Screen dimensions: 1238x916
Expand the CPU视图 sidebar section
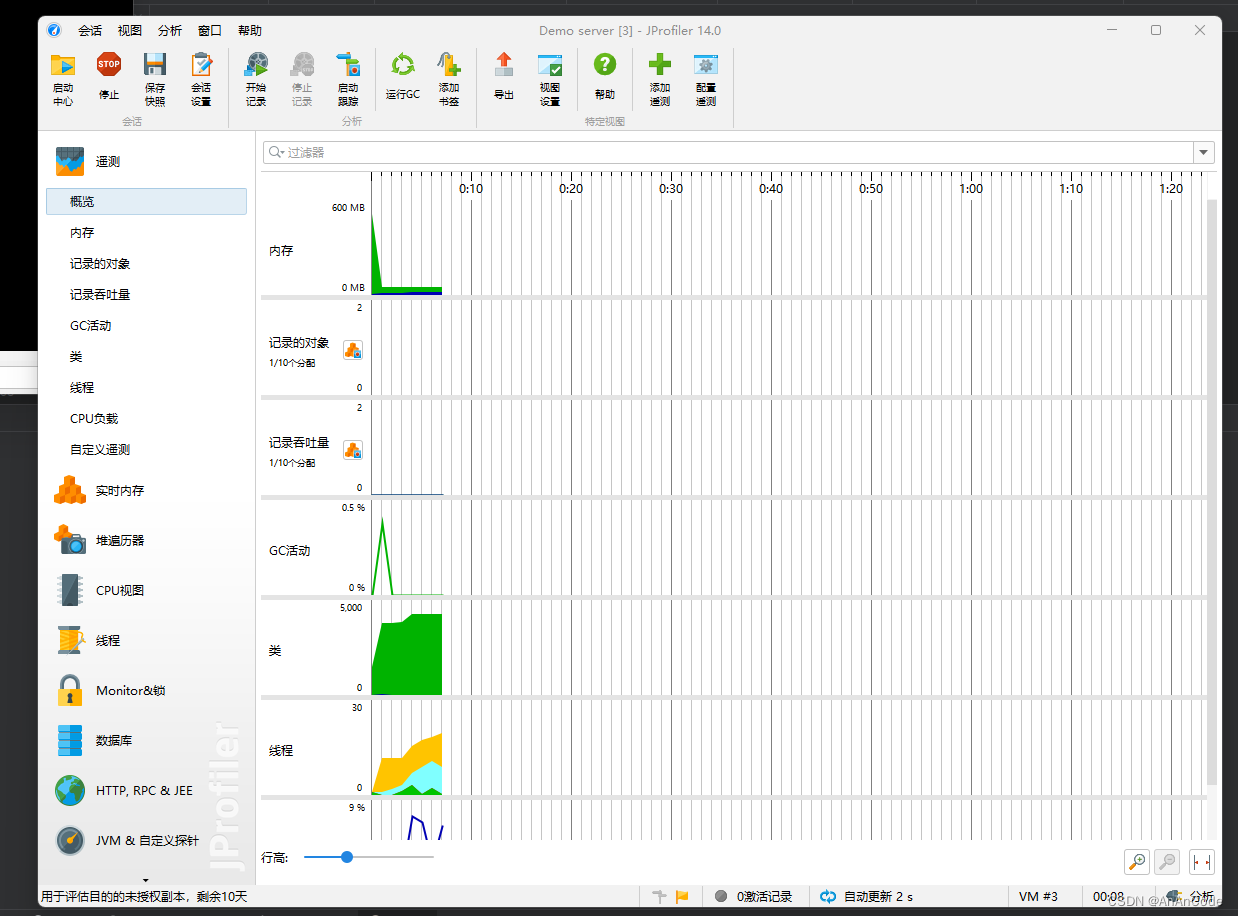pos(120,590)
